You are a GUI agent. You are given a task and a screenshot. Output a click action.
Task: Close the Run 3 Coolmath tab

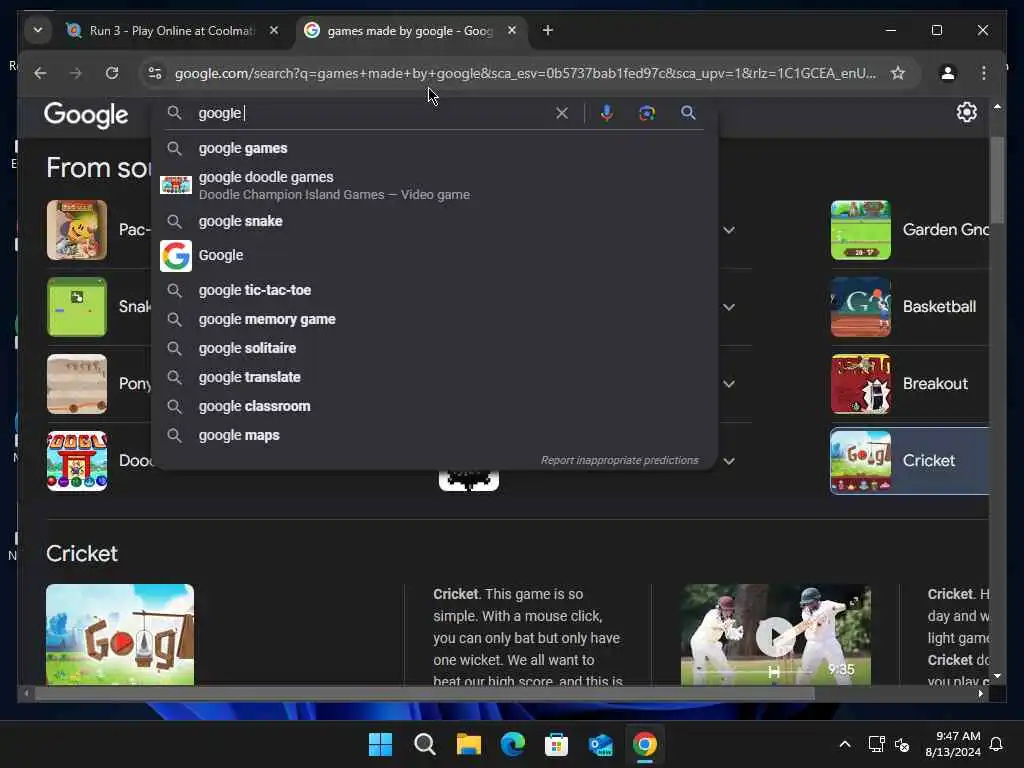pyautogui.click(x=274, y=30)
